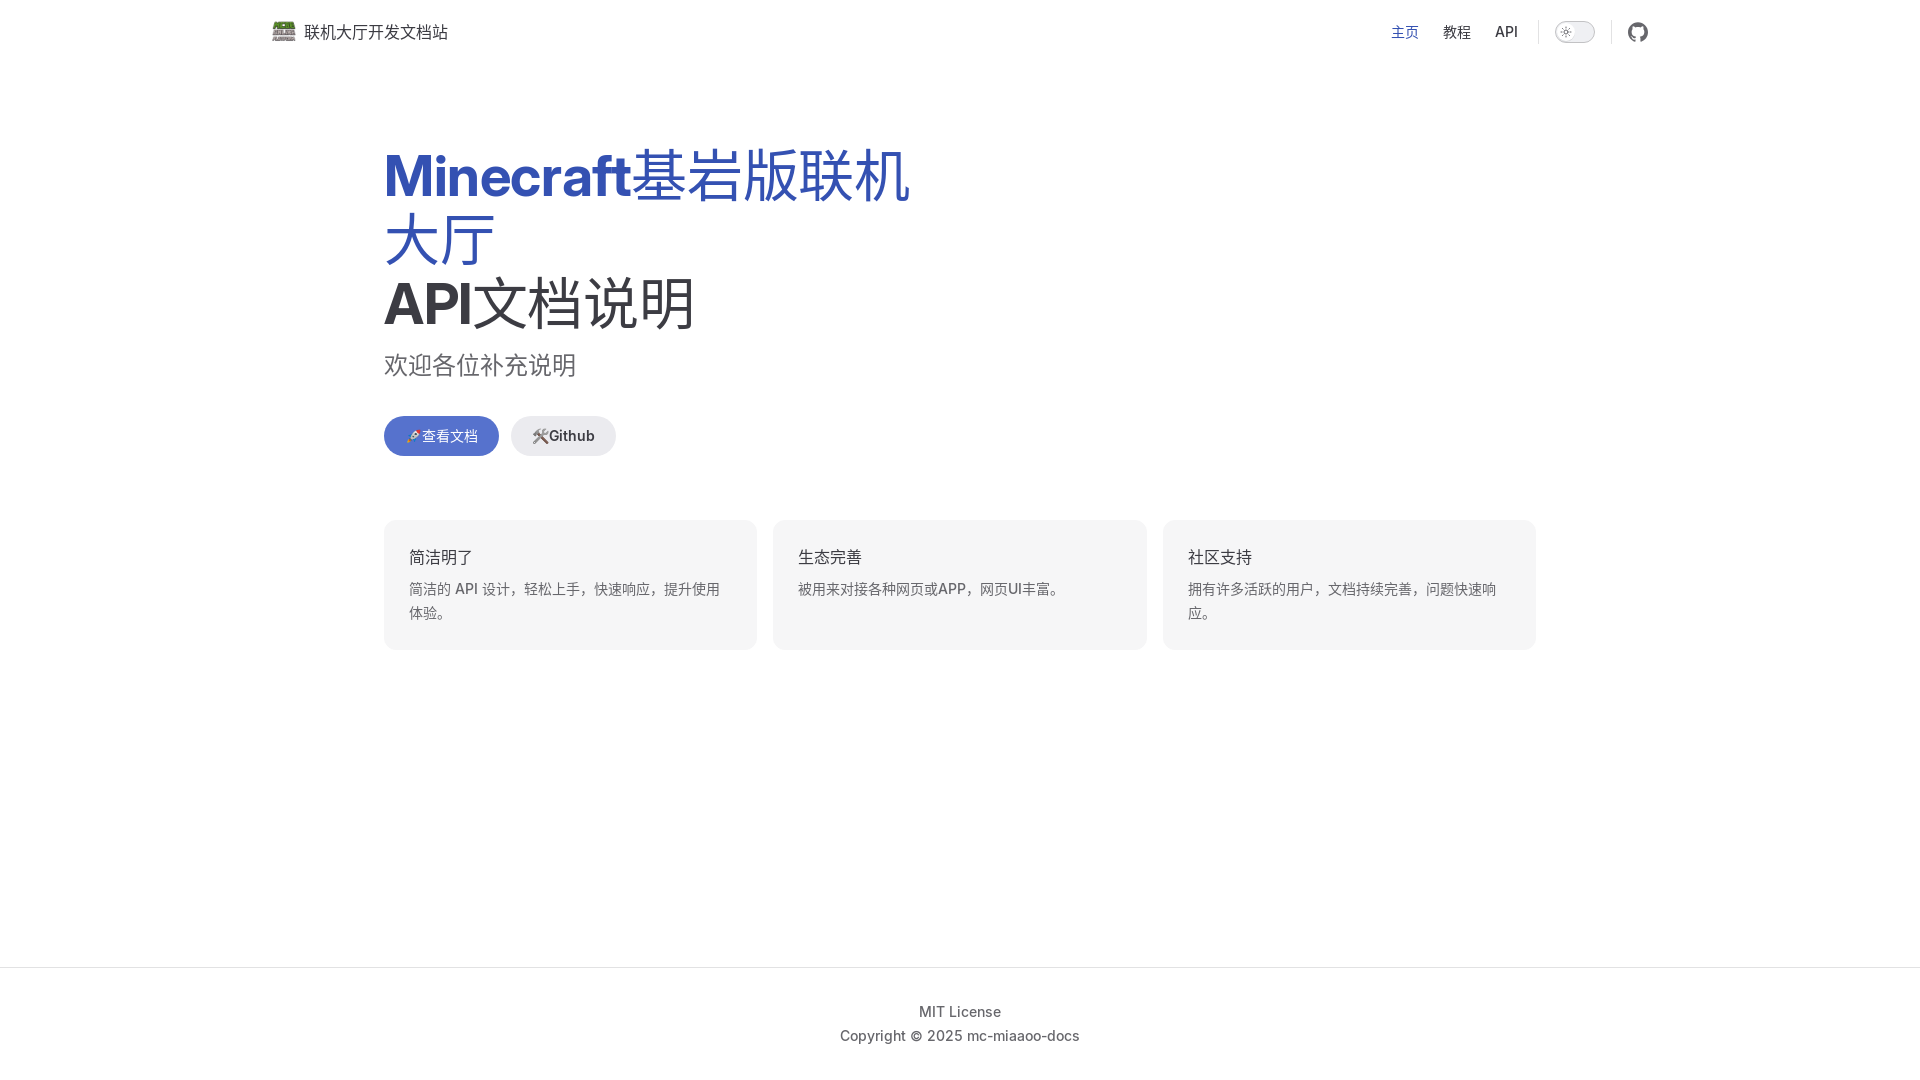Click the Copyright © 2025 mc-miaaoo-docs text

pos(960,1036)
